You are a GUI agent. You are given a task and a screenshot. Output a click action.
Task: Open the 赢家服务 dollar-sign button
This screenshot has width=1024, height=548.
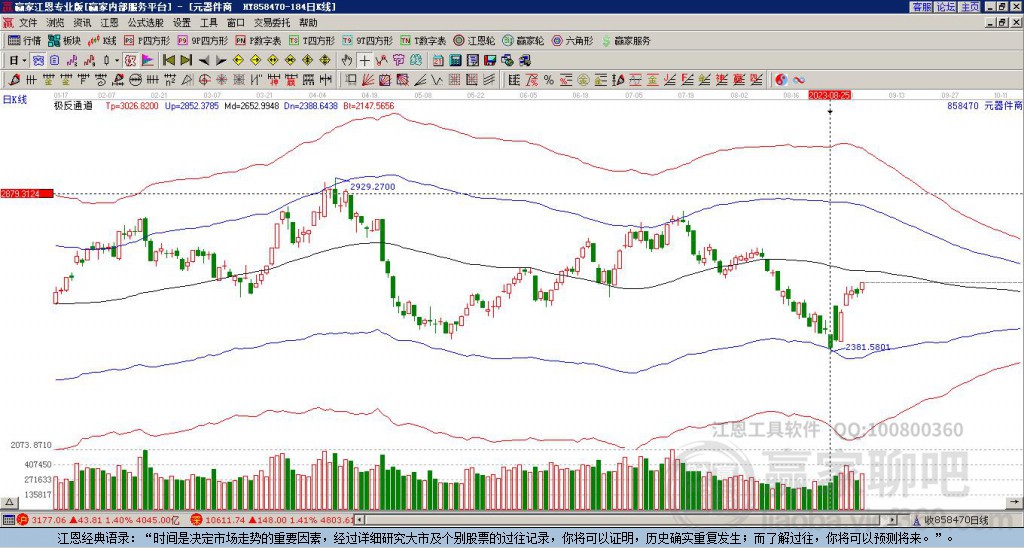[626, 40]
